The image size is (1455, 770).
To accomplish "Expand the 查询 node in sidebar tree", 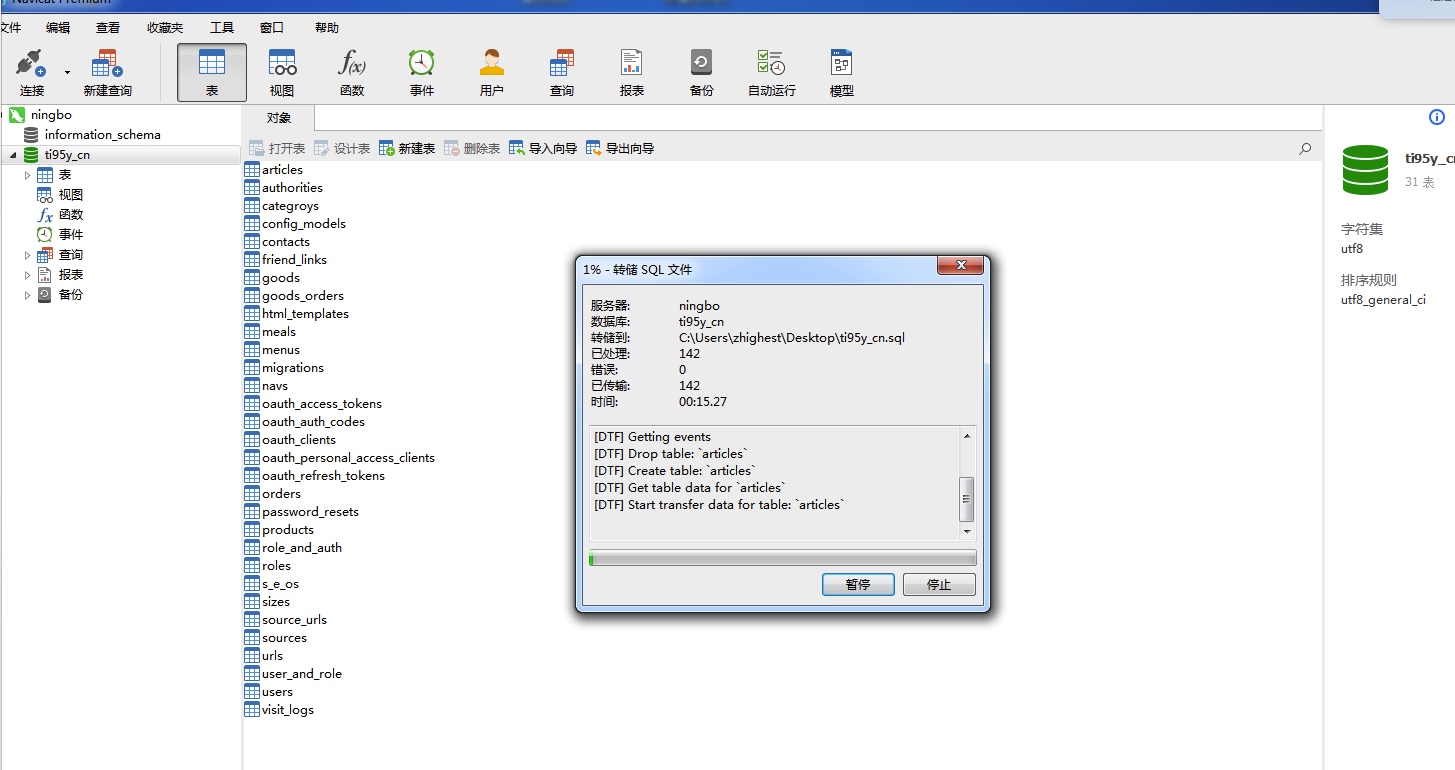I will click(x=28, y=255).
